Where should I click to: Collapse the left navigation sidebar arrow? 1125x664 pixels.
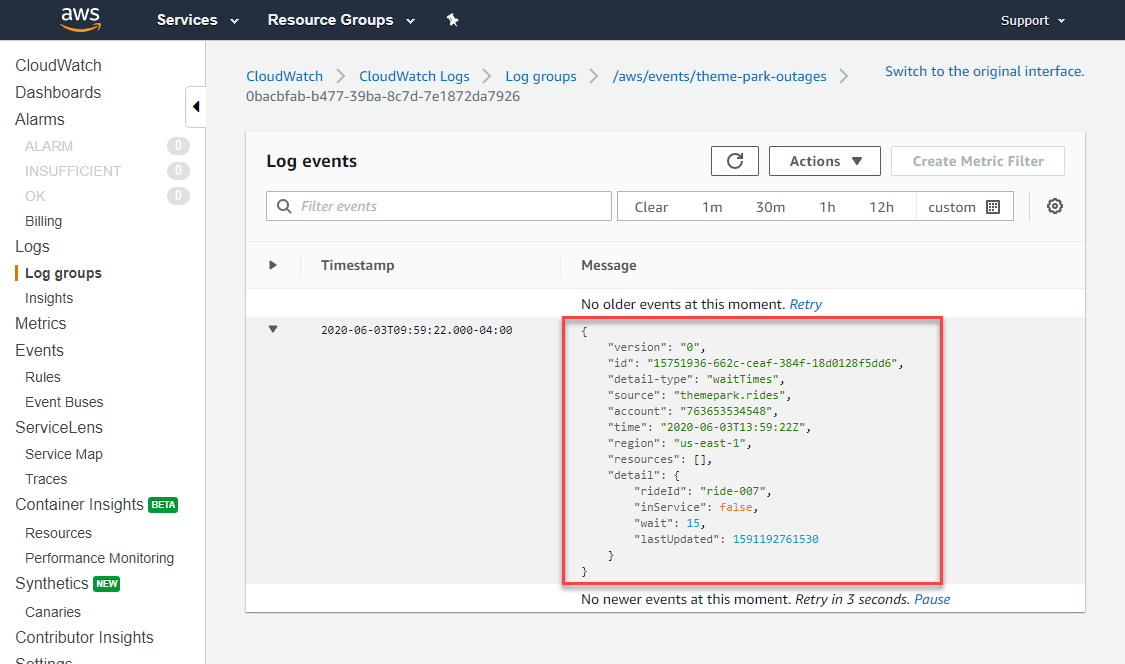[x=196, y=107]
